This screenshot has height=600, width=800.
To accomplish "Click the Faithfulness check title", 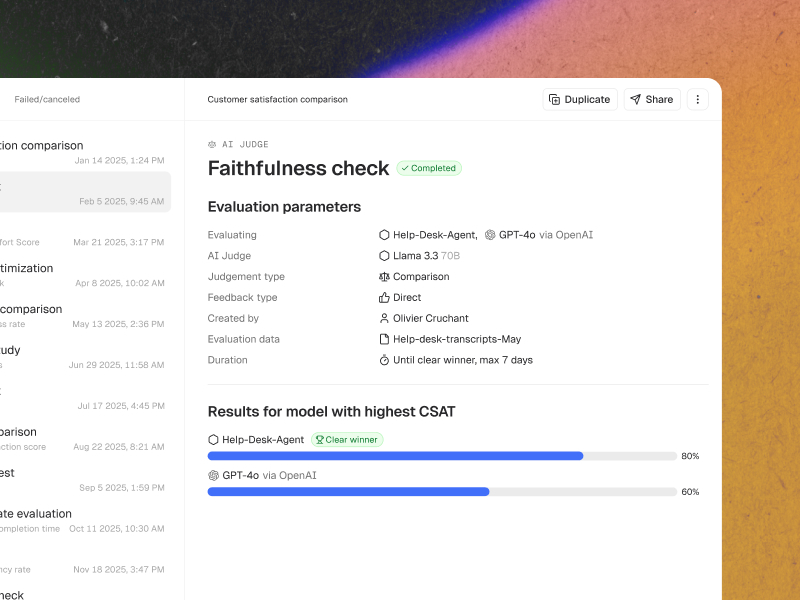I will [298, 168].
